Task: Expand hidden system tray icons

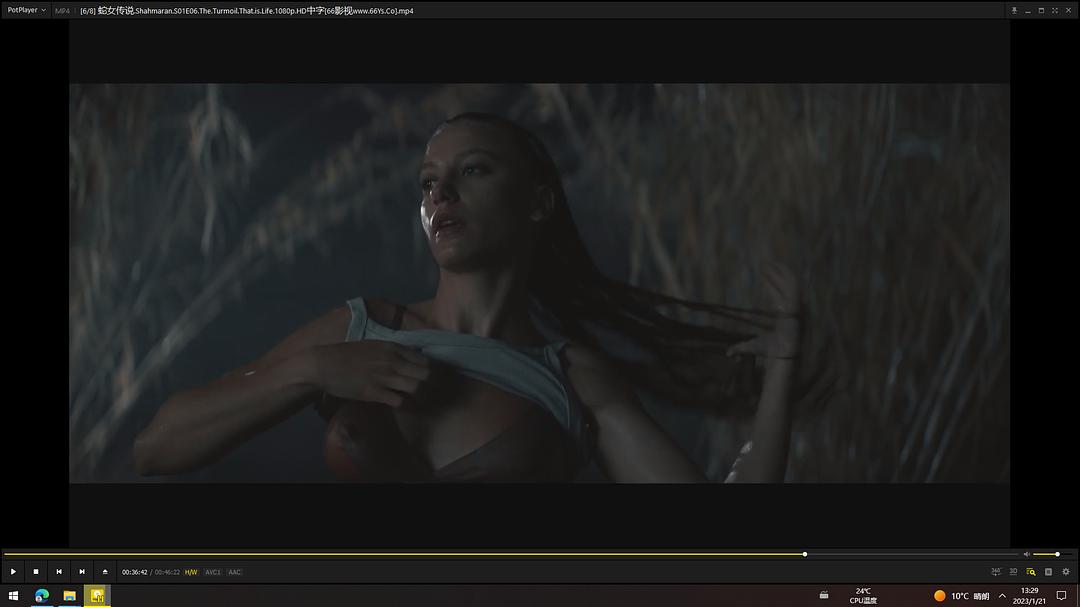Action: (1002, 596)
